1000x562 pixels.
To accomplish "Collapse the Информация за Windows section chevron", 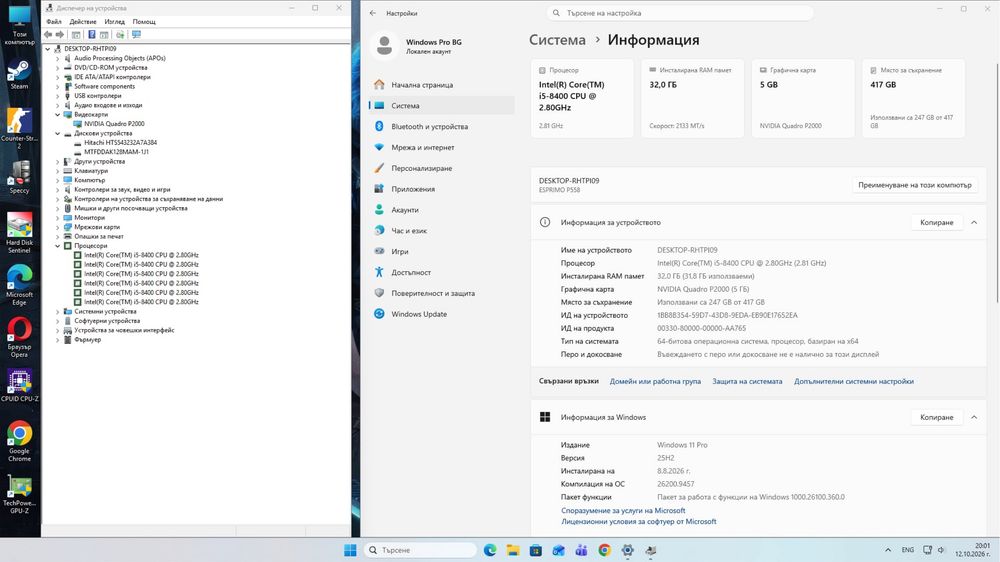I will (x=974, y=417).
